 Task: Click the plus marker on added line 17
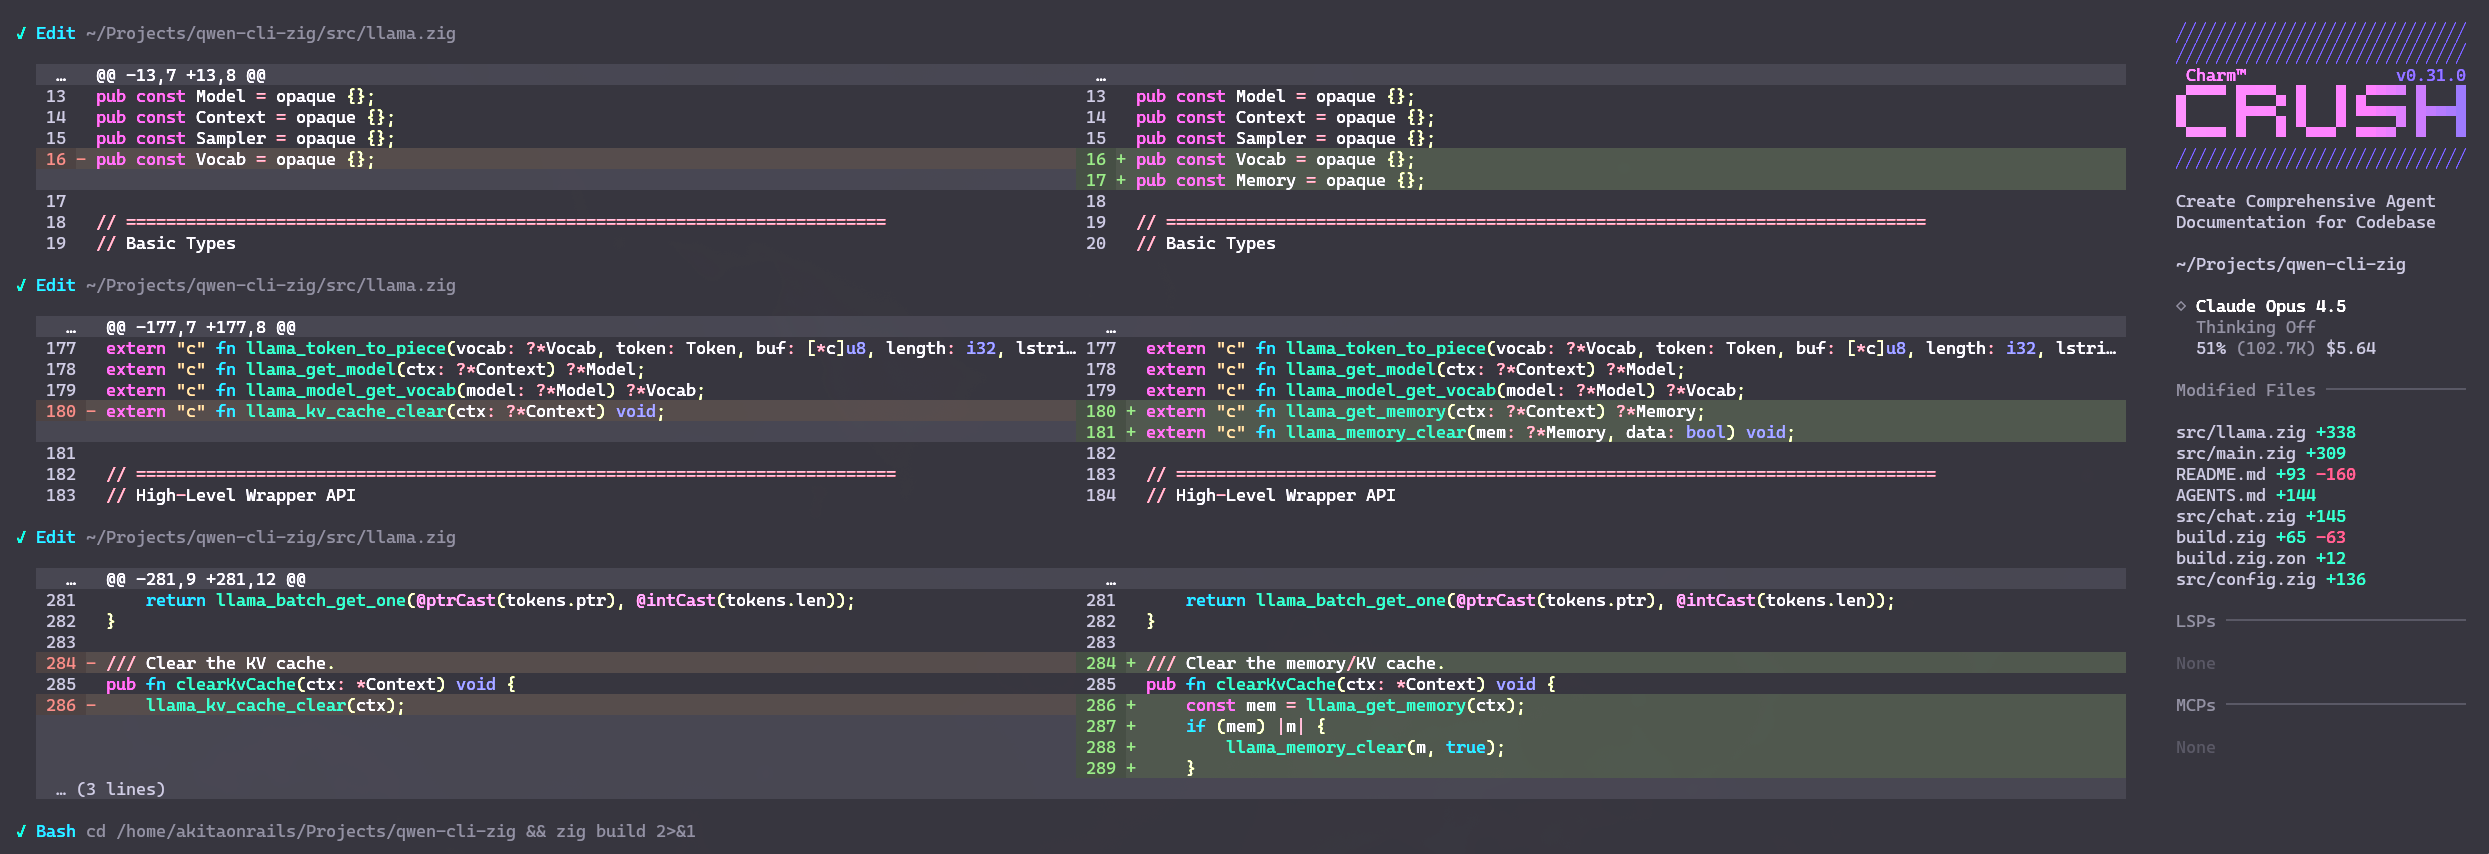1121,180
